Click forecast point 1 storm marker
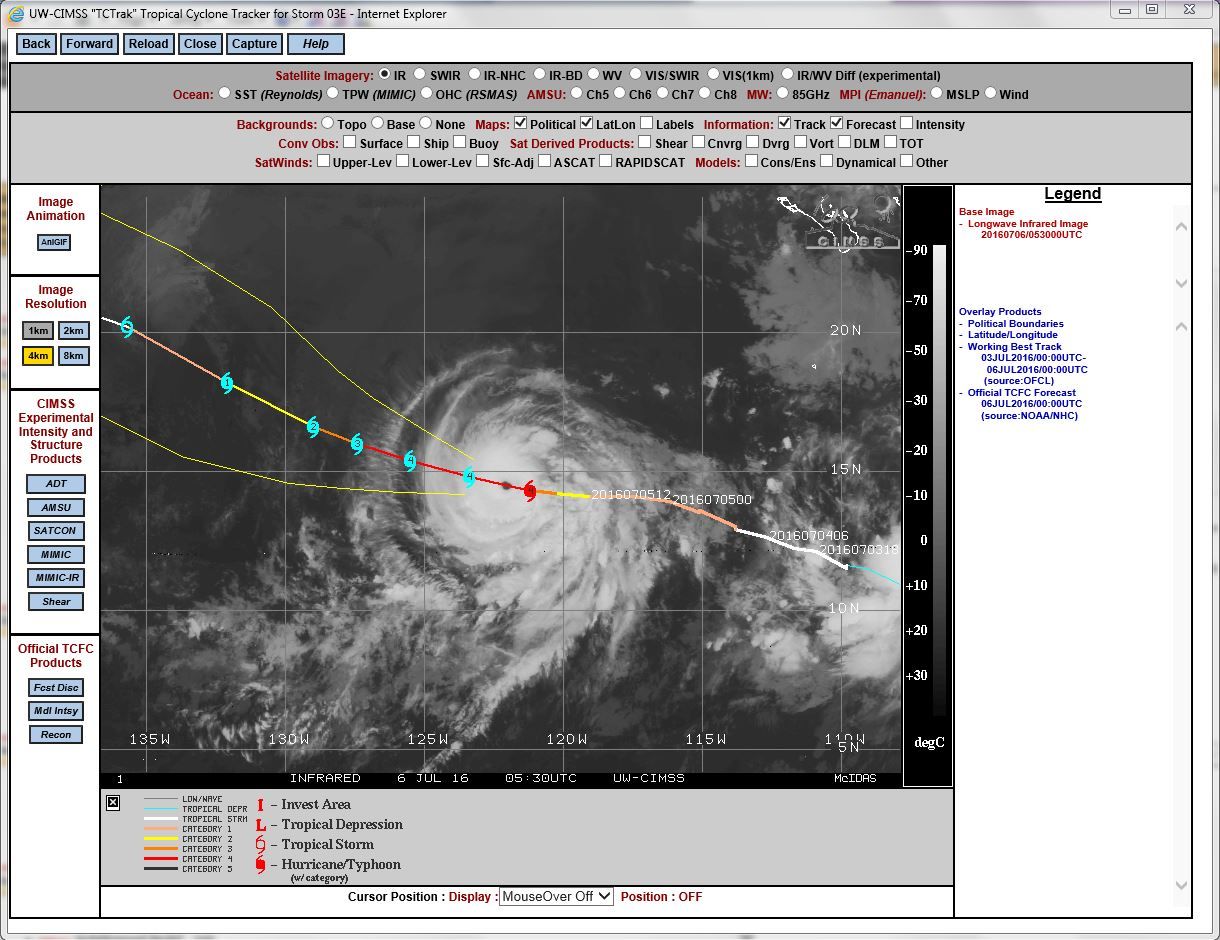Screen dimensions: 1220x940 pyautogui.click(x=228, y=383)
